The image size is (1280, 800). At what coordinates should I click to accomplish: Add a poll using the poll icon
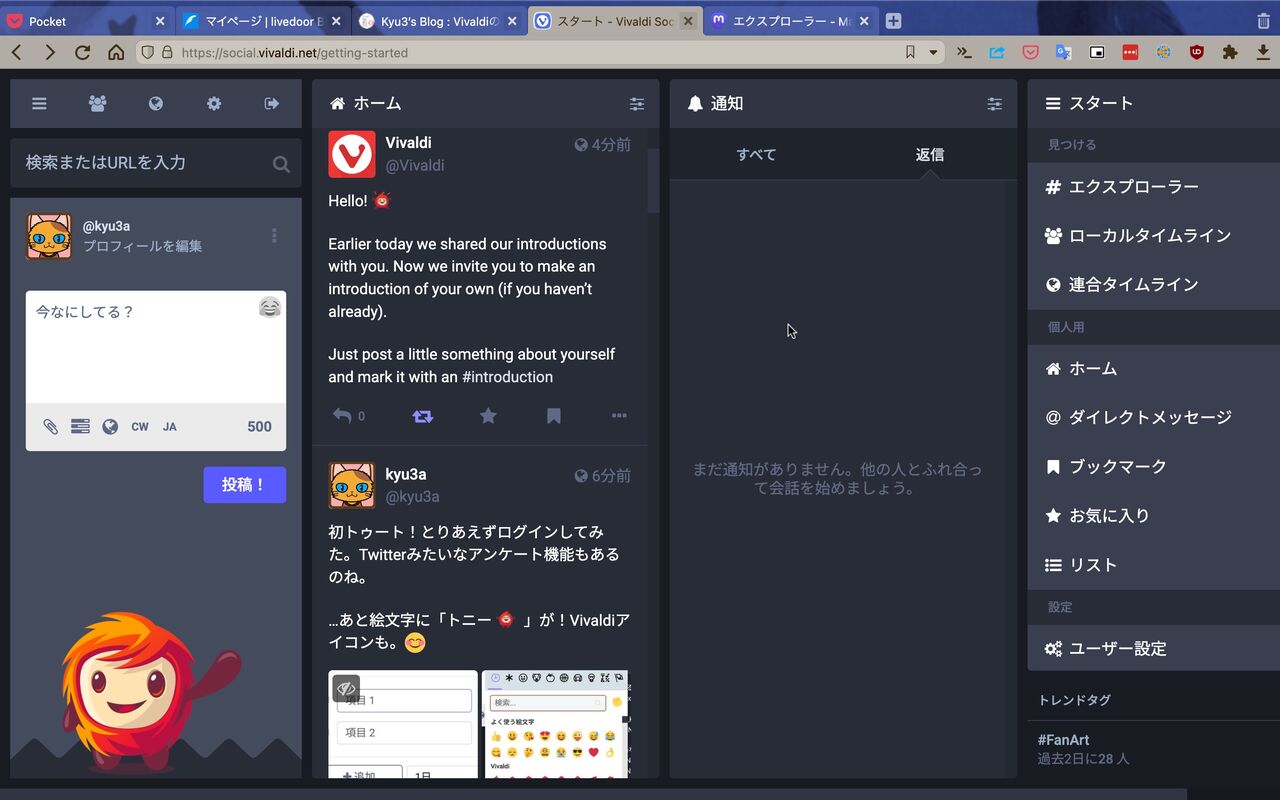tap(80, 427)
